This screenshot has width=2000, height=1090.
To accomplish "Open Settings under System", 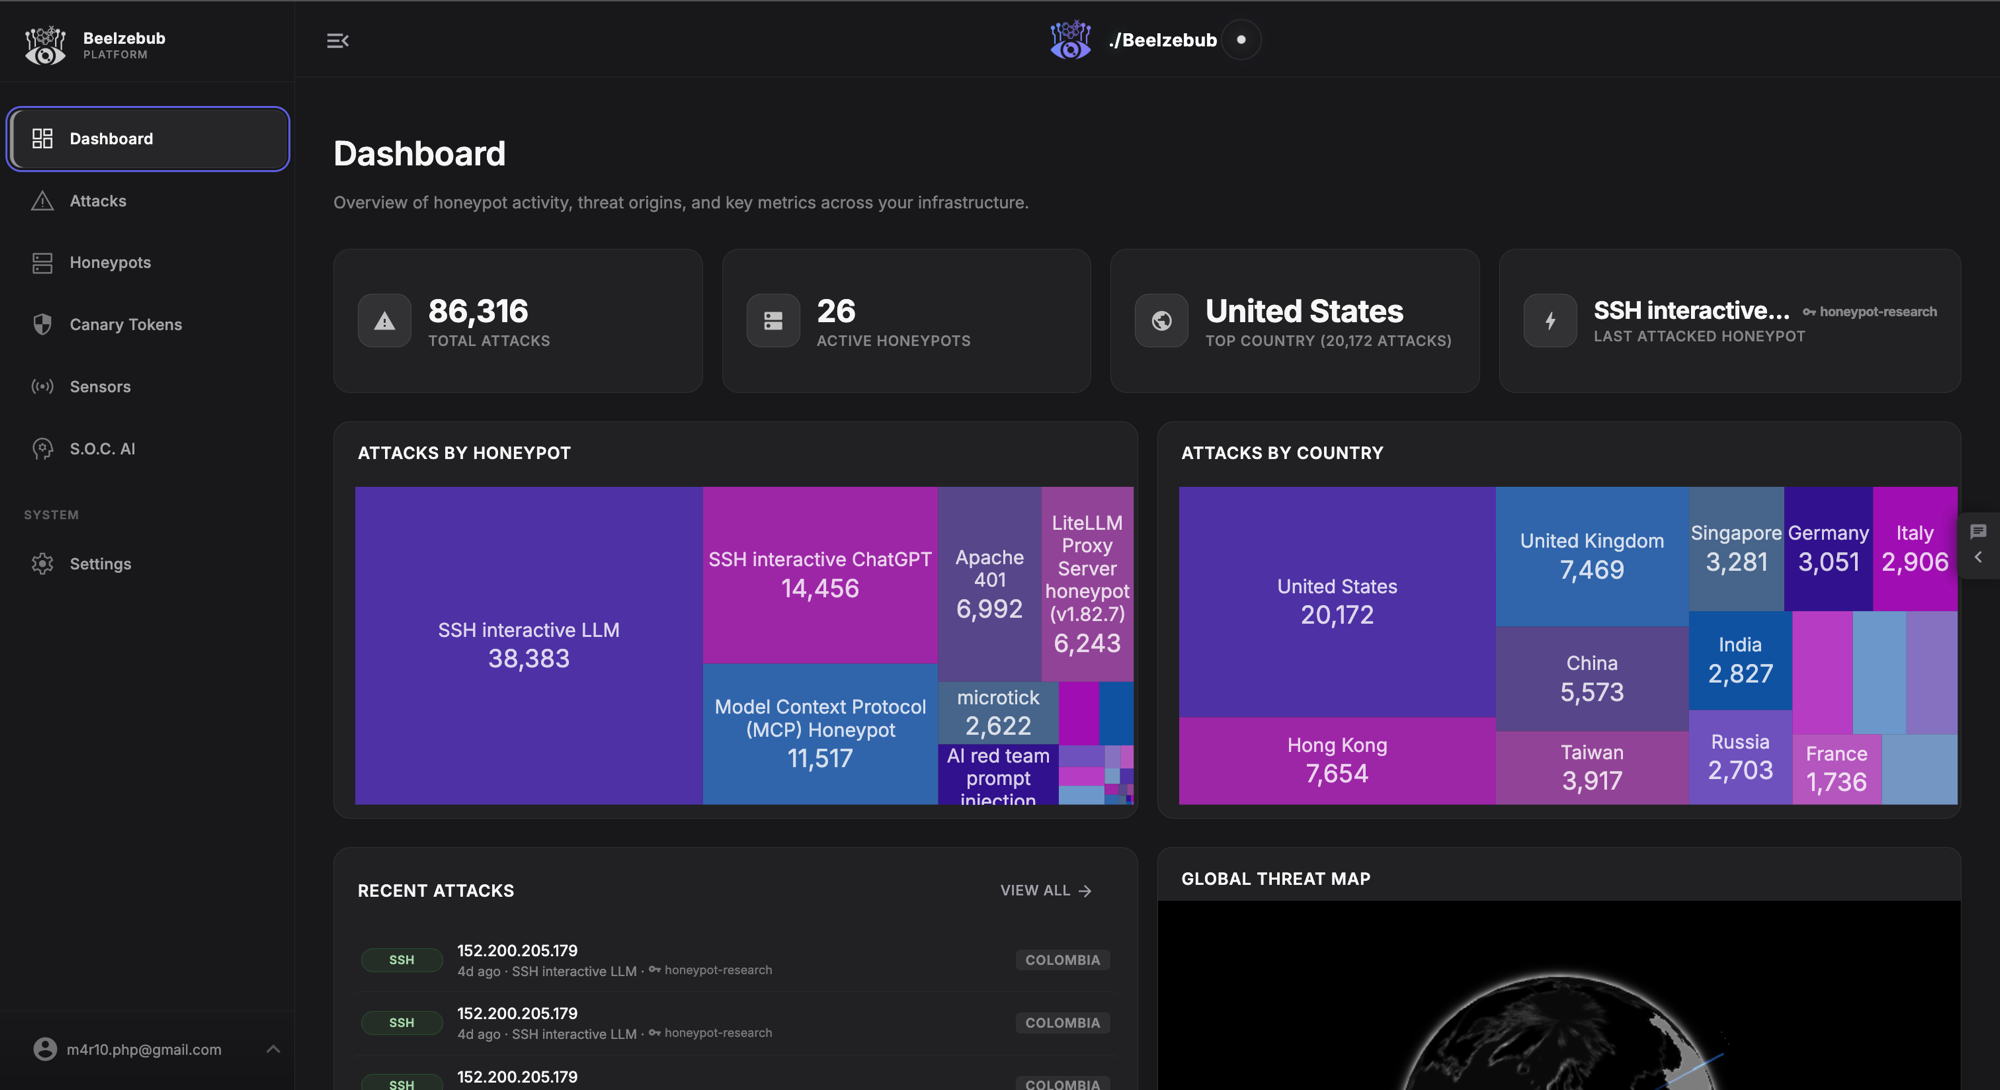I will coord(148,564).
